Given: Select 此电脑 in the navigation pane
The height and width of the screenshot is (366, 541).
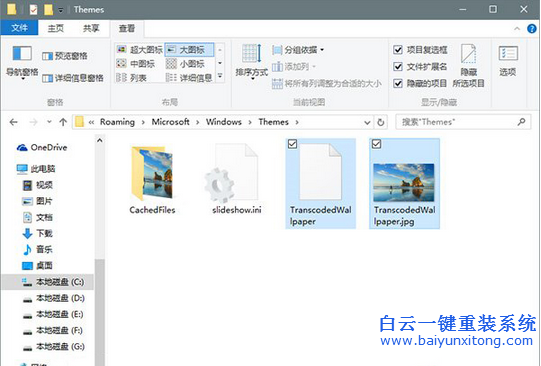Looking at the screenshot, I should 36,169.
